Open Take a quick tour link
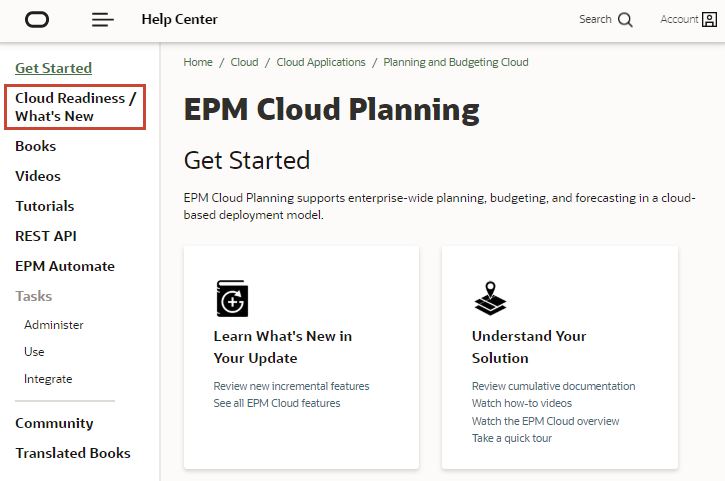 [x=511, y=438]
